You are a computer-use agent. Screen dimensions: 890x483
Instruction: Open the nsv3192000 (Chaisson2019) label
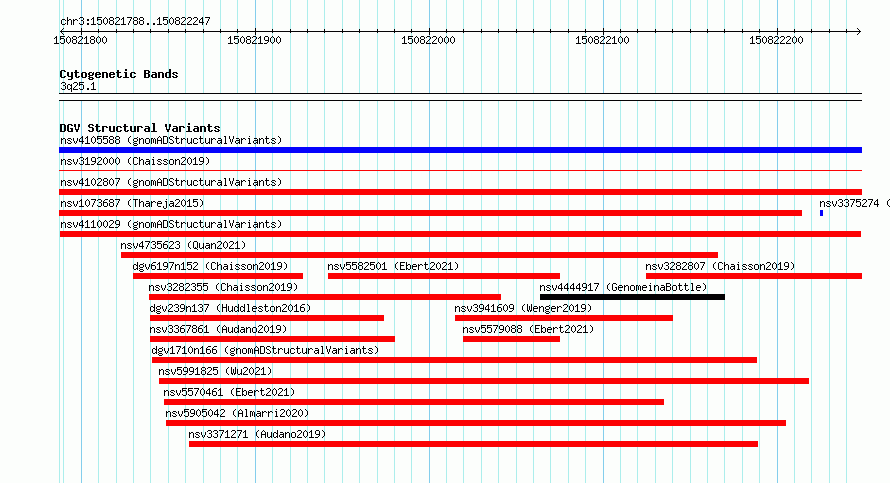pos(135,161)
